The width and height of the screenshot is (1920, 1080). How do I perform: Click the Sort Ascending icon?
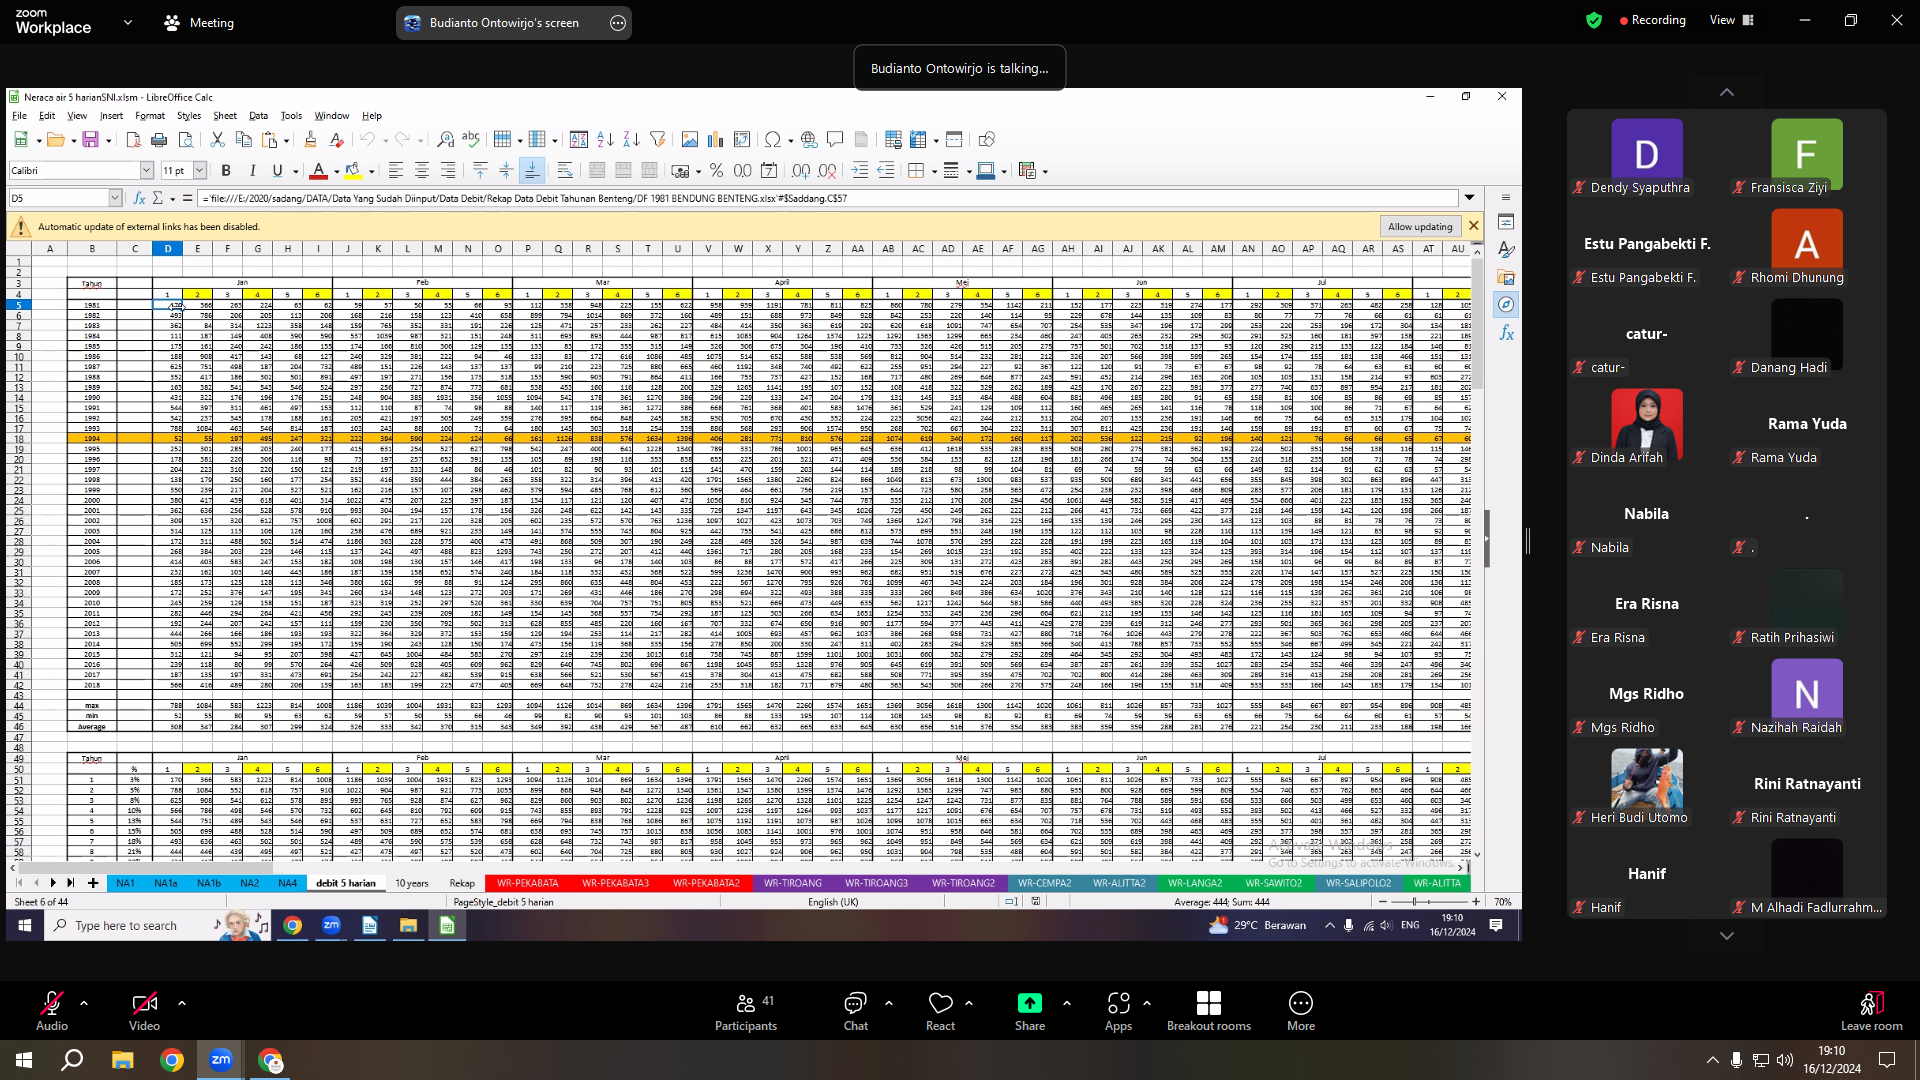click(x=605, y=140)
